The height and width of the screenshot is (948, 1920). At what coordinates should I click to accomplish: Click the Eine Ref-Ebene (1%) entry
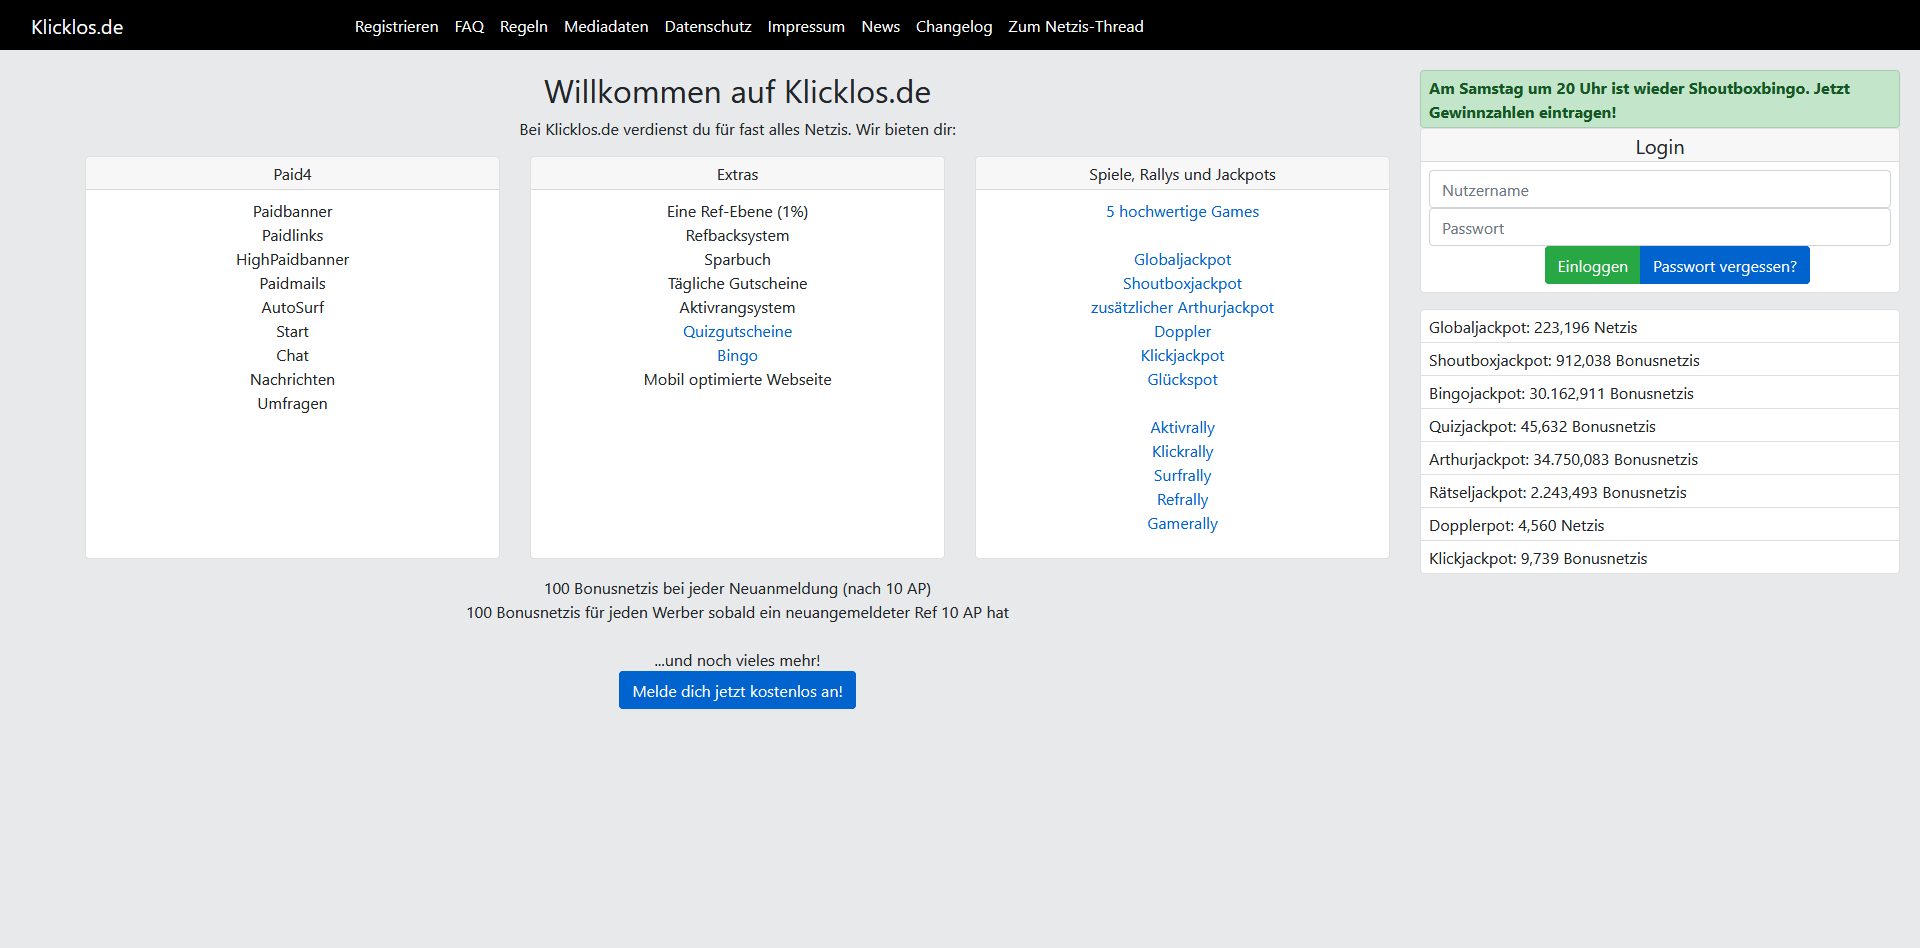[x=737, y=211]
